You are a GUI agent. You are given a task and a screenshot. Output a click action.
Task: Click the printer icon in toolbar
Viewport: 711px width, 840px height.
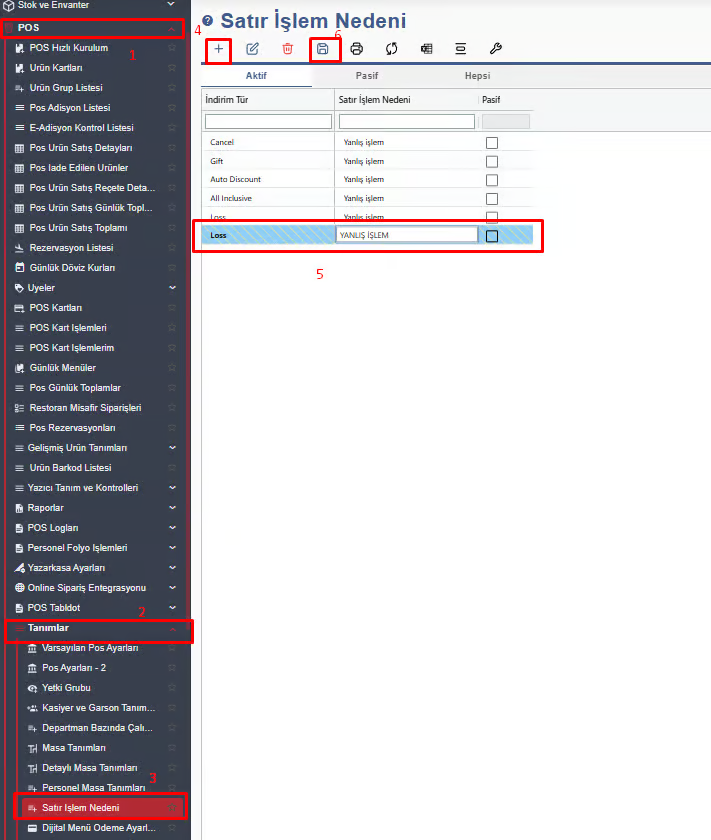(x=357, y=48)
